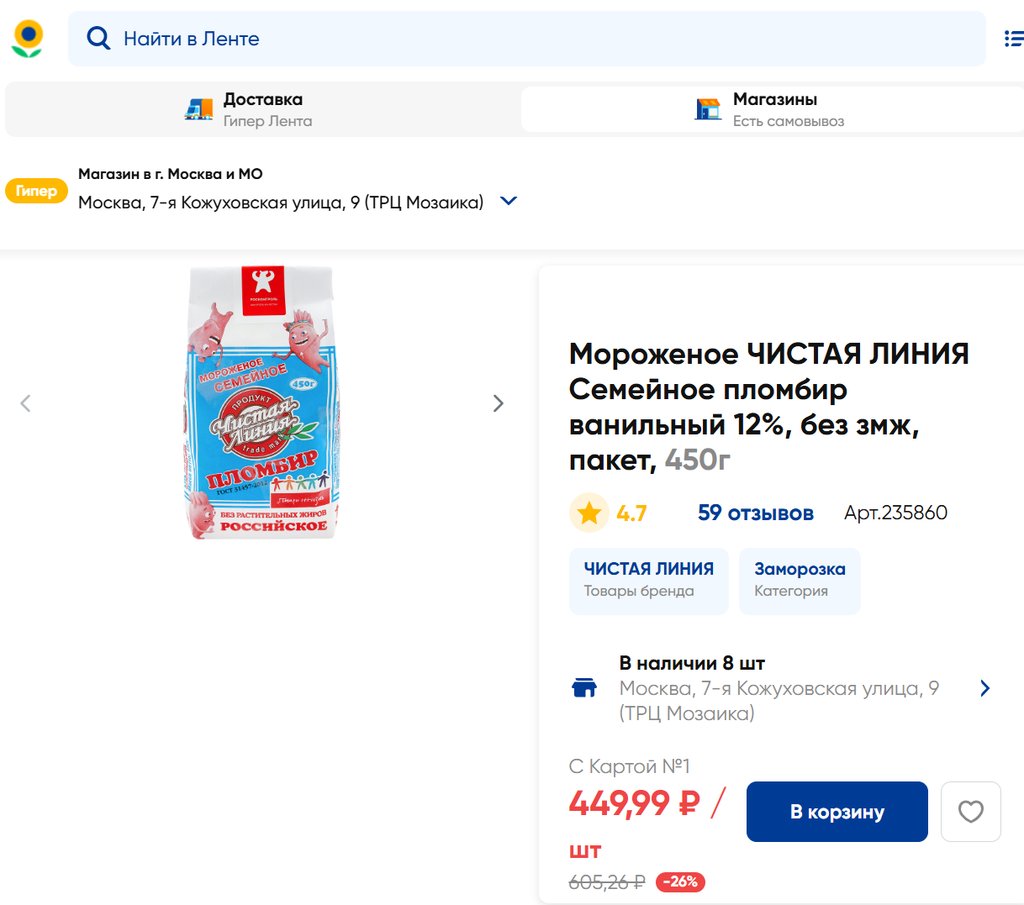Add product to favorites with heart
Screen dimensions: 1024x905
(x=970, y=811)
